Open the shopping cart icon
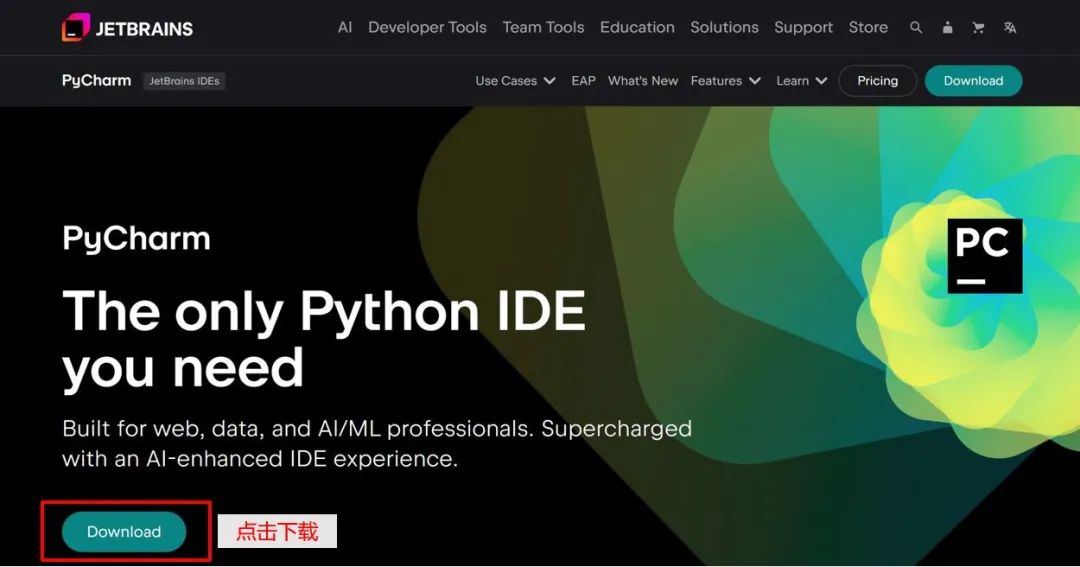This screenshot has width=1080, height=567. [978, 28]
